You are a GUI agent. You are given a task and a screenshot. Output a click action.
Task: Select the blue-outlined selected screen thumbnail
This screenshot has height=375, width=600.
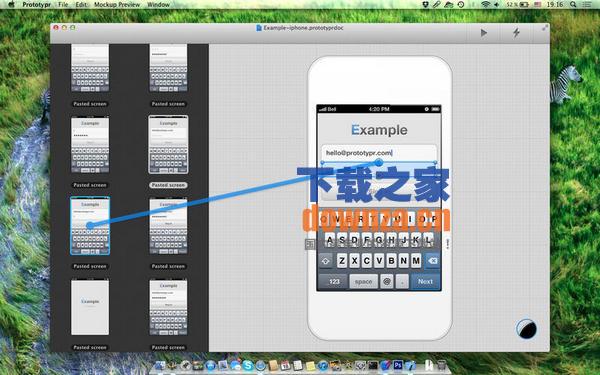point(90,226)
